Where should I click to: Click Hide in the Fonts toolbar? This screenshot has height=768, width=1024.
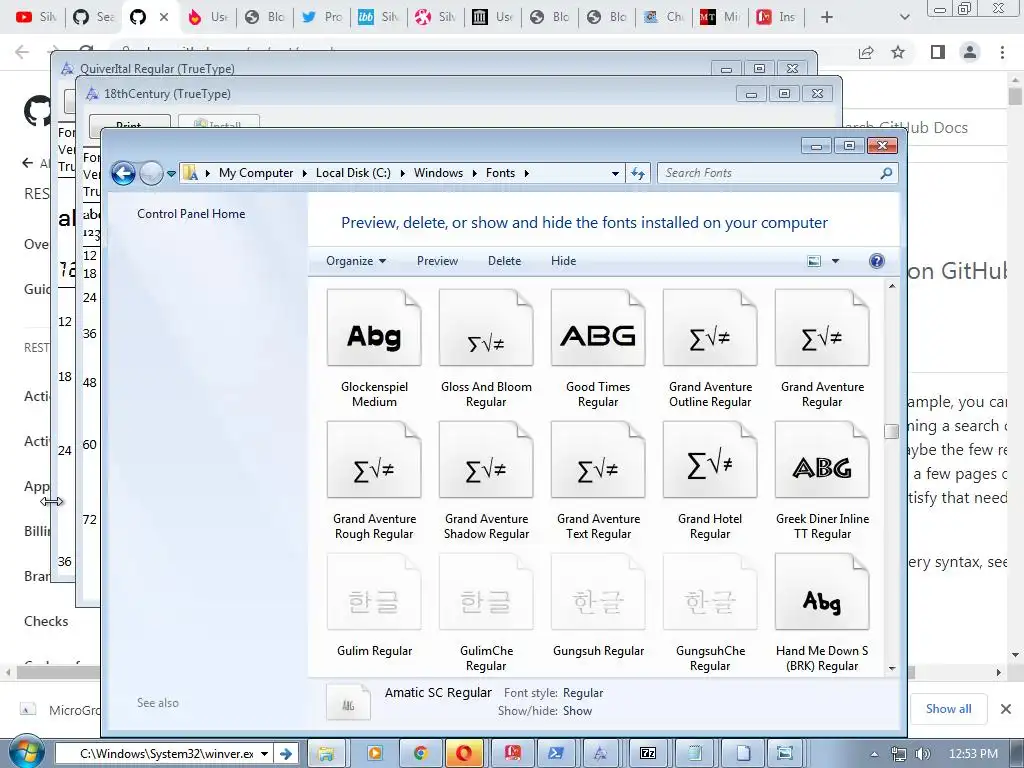(x=563, y=261)
